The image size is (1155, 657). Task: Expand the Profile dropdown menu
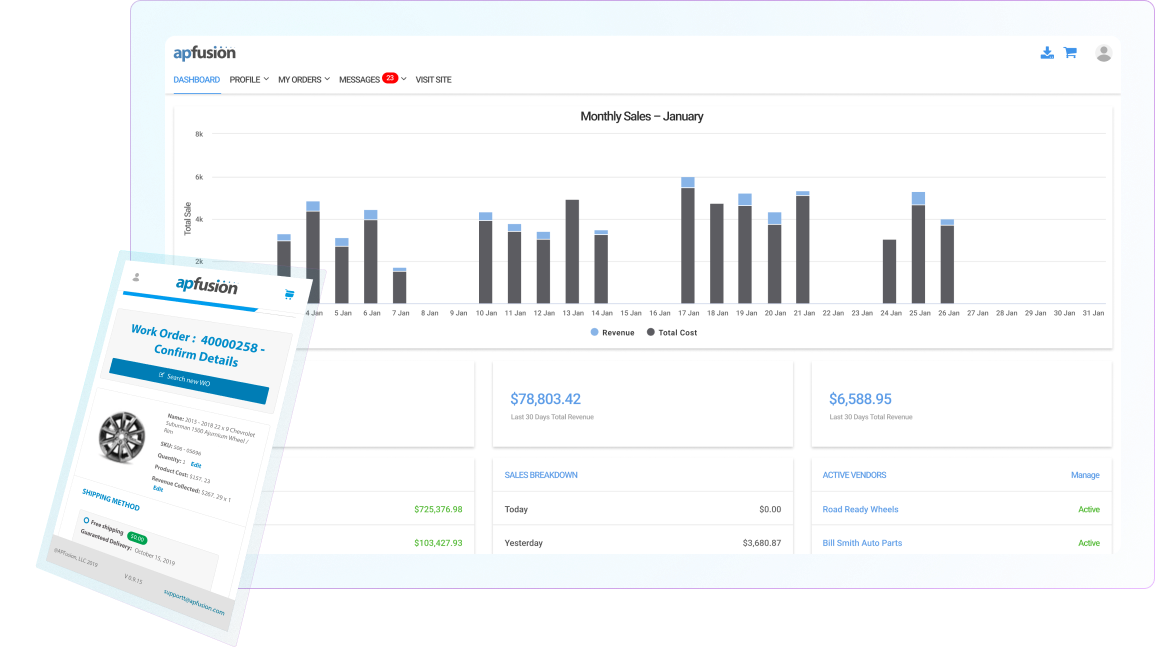click(x=249, y=80)
